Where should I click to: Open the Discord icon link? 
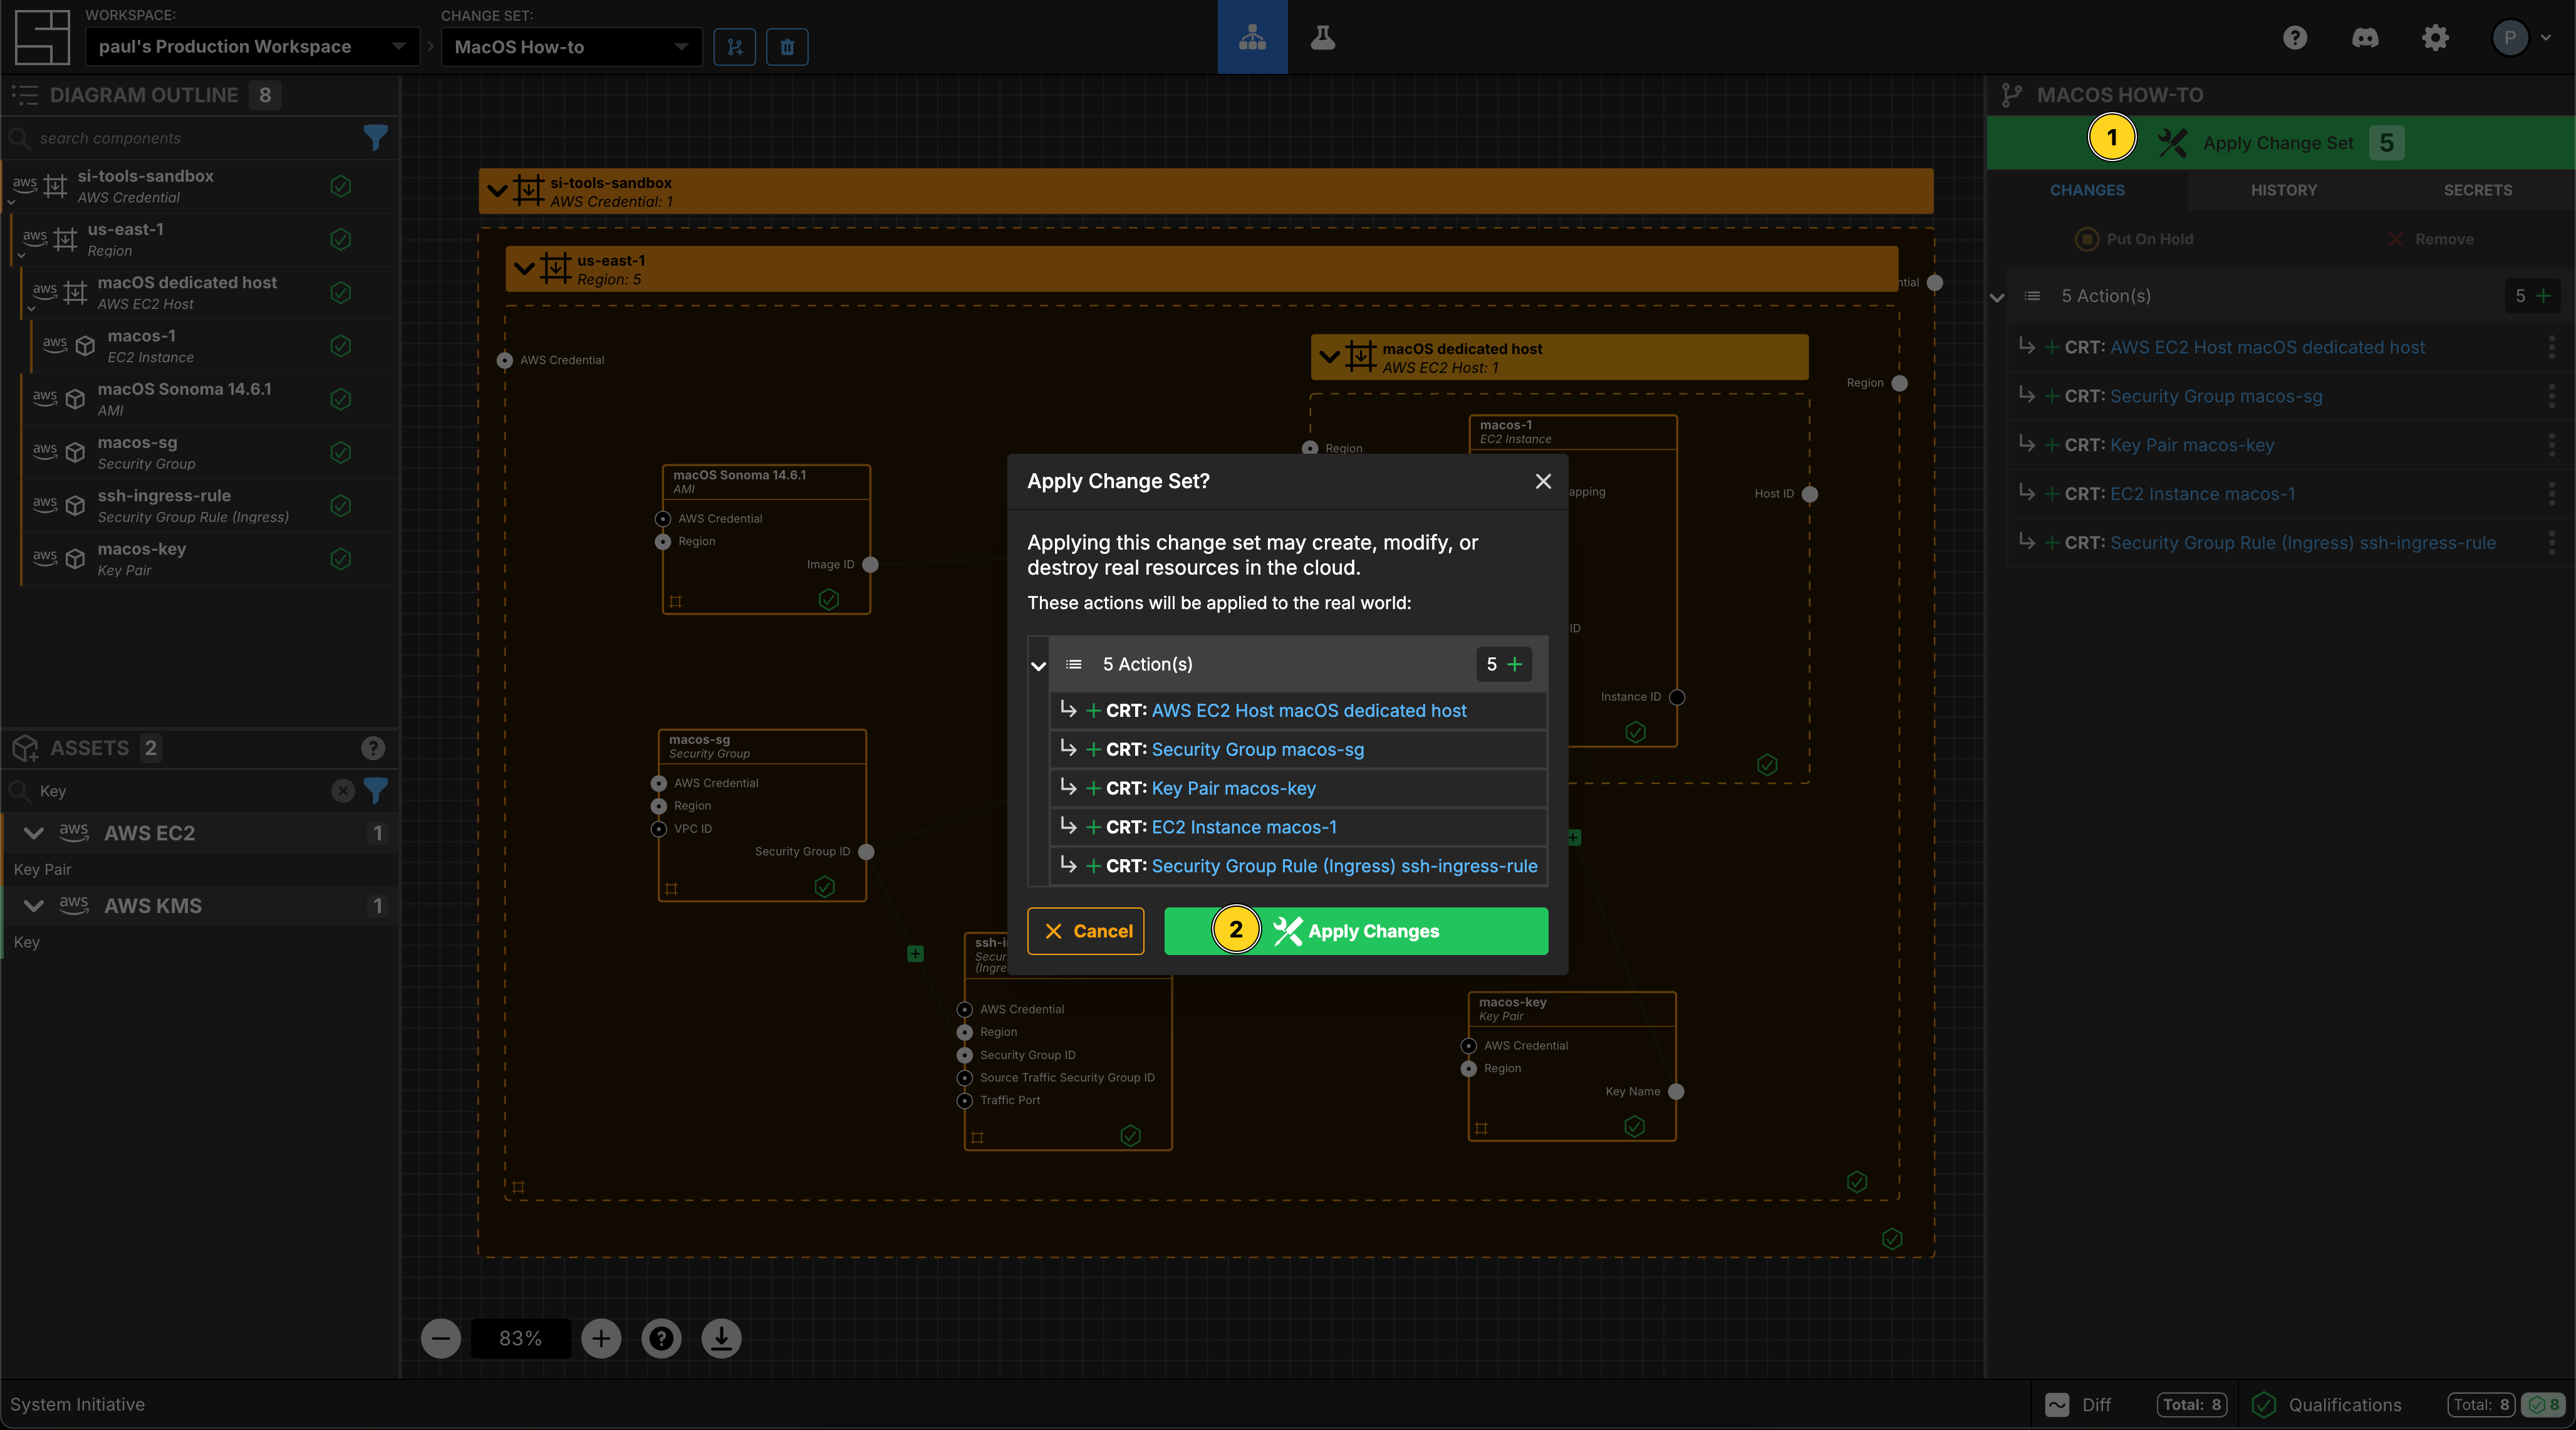tap(2365, 38)
